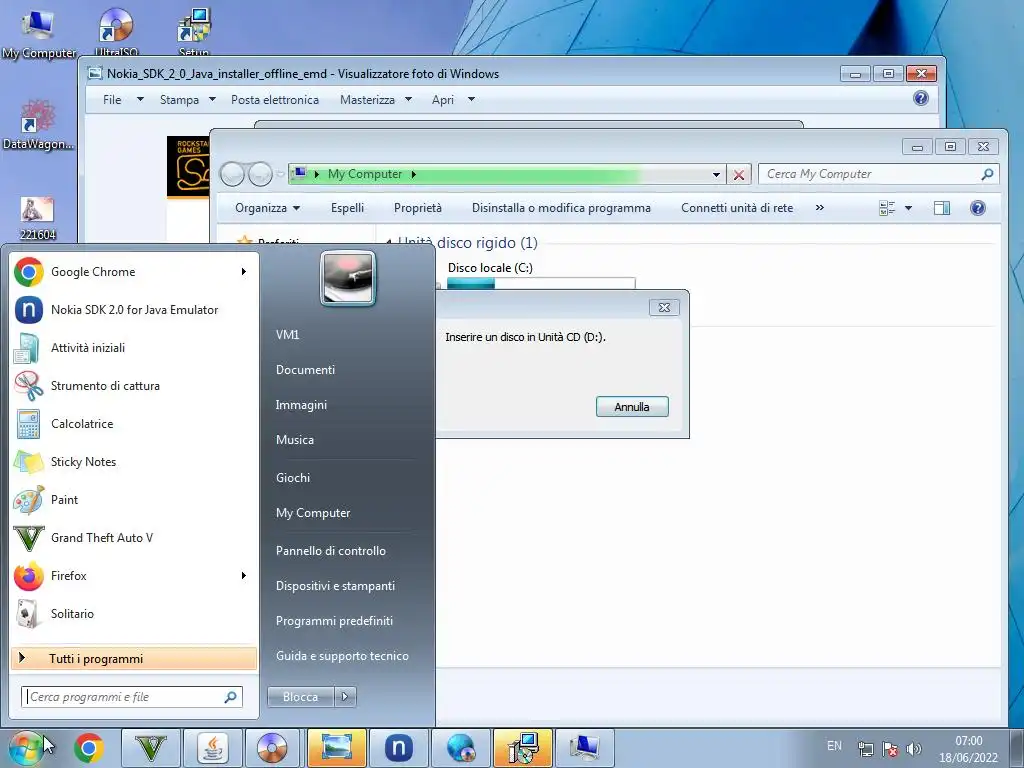Screen dimensions: 1024x768
Task: Open My Computer desktop shortcut
Action: coord(38,33)
